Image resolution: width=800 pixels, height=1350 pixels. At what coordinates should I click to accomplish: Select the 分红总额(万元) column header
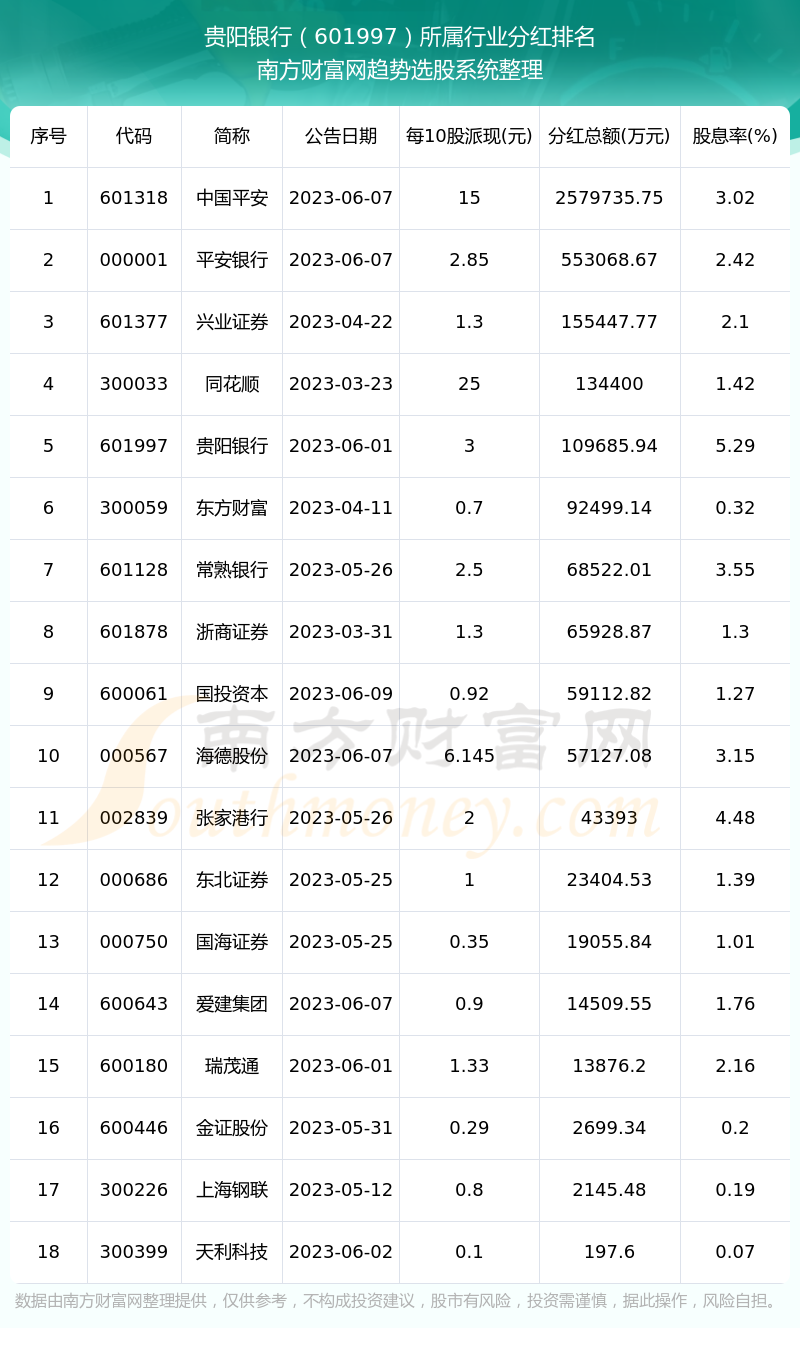(609, 136)
